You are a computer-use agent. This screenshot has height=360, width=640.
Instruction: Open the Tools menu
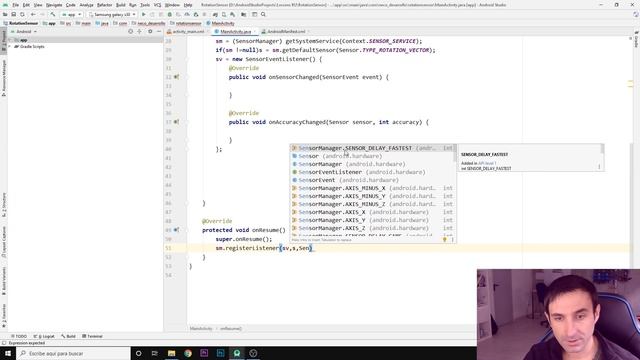(145, 5)
